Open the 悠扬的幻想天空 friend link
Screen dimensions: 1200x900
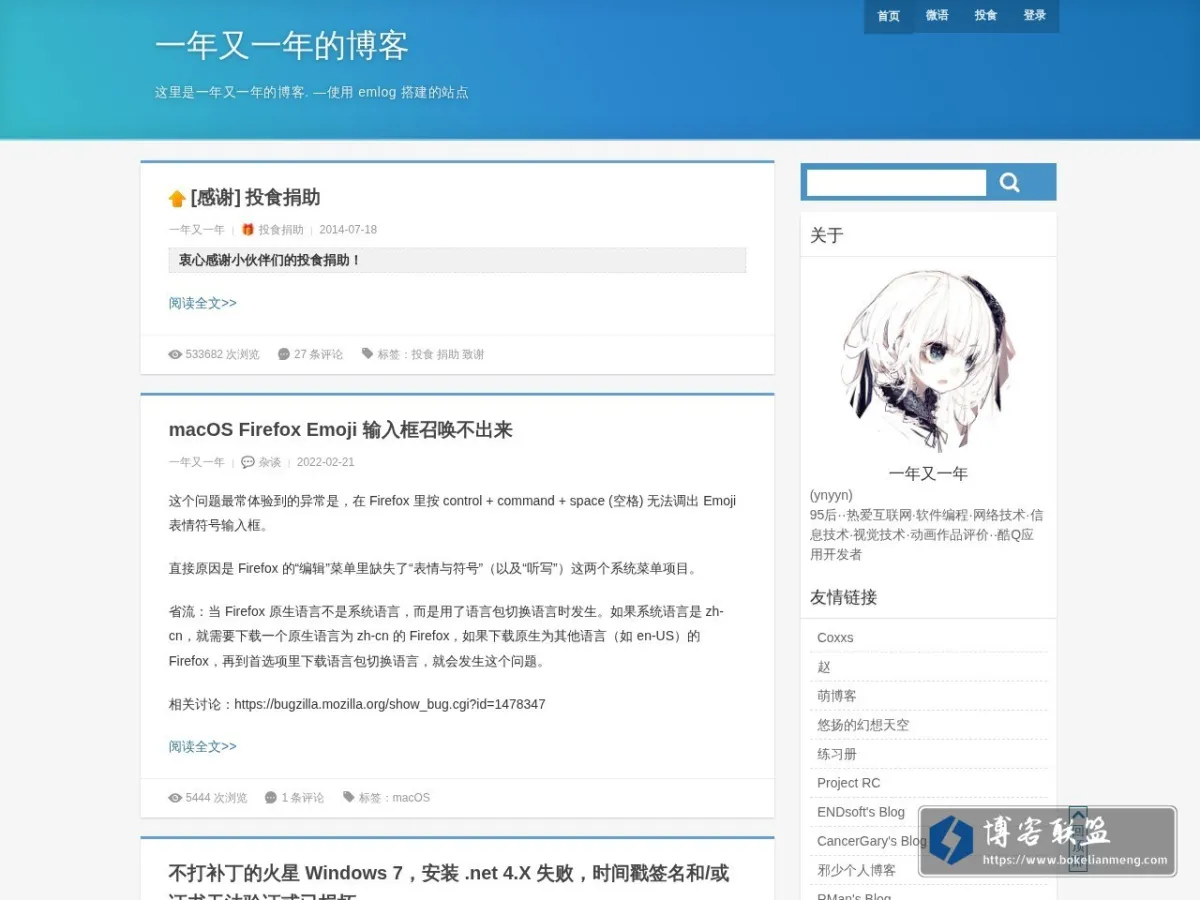863,725
